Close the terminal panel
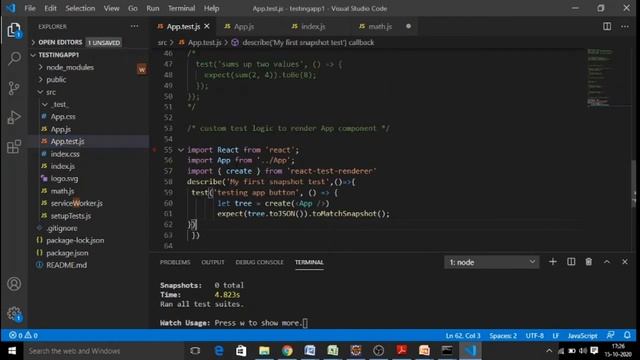This screenshot has width=640, height=360. click(625, 262)
